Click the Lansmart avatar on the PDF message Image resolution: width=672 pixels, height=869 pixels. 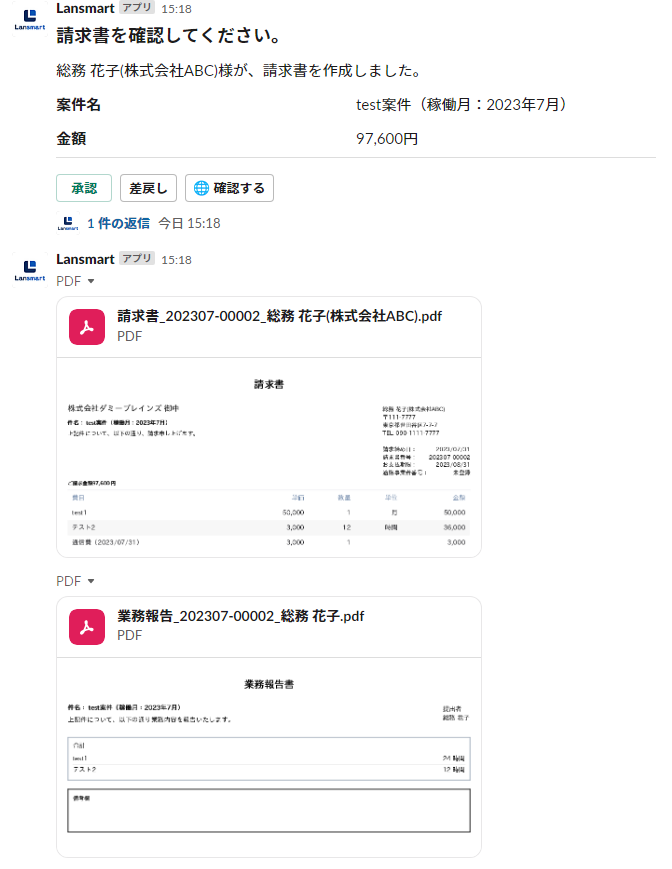click(30, 270)
